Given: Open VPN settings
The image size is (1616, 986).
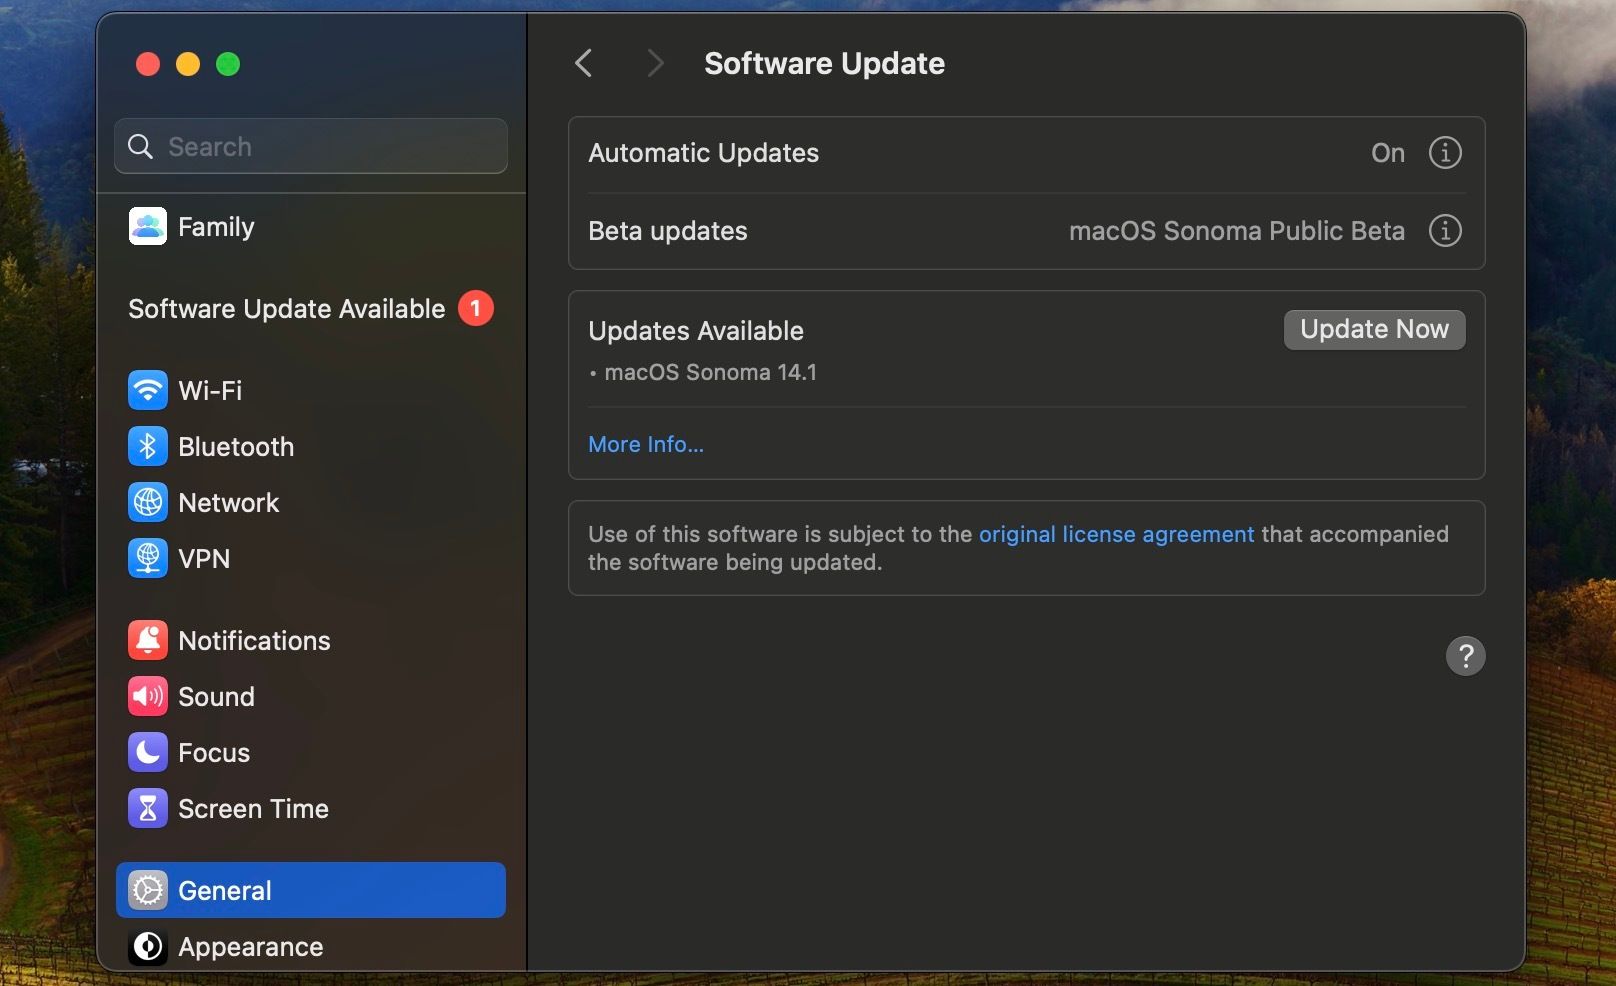Looking at the screenshot, I should [x=203, y=559].
